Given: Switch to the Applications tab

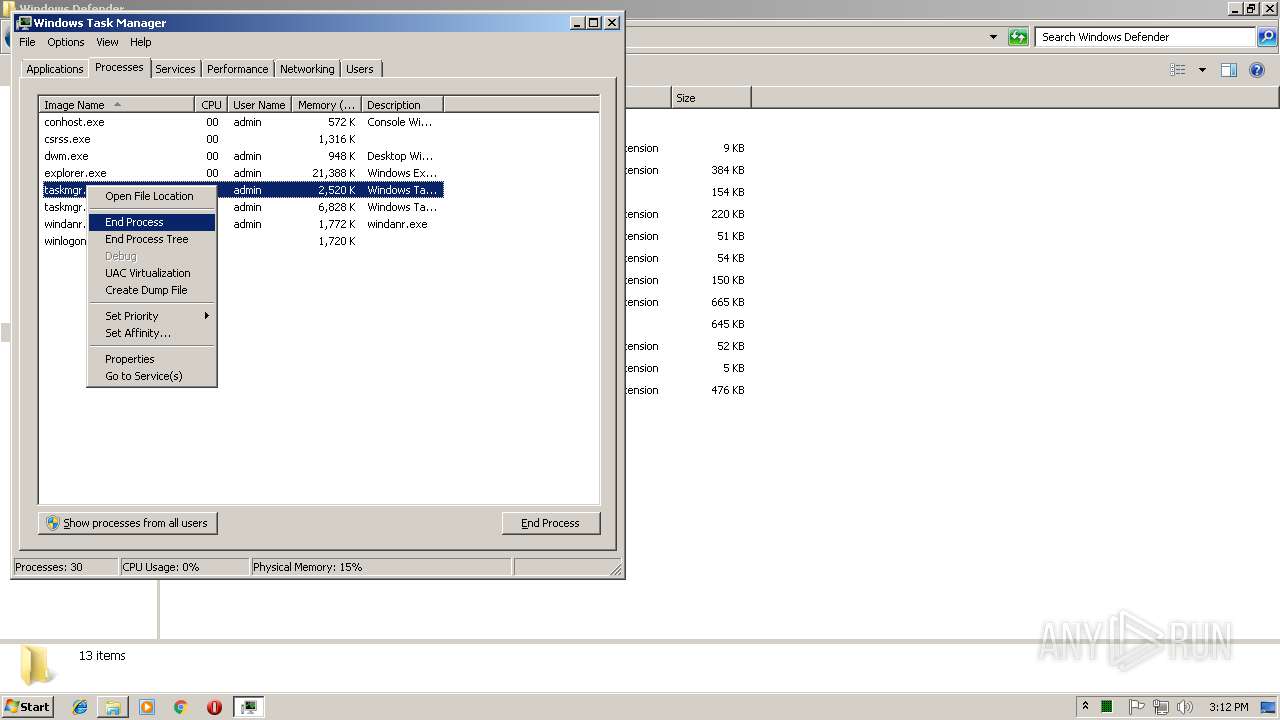Looking at the screenshot, I should (x=54, y=69).
